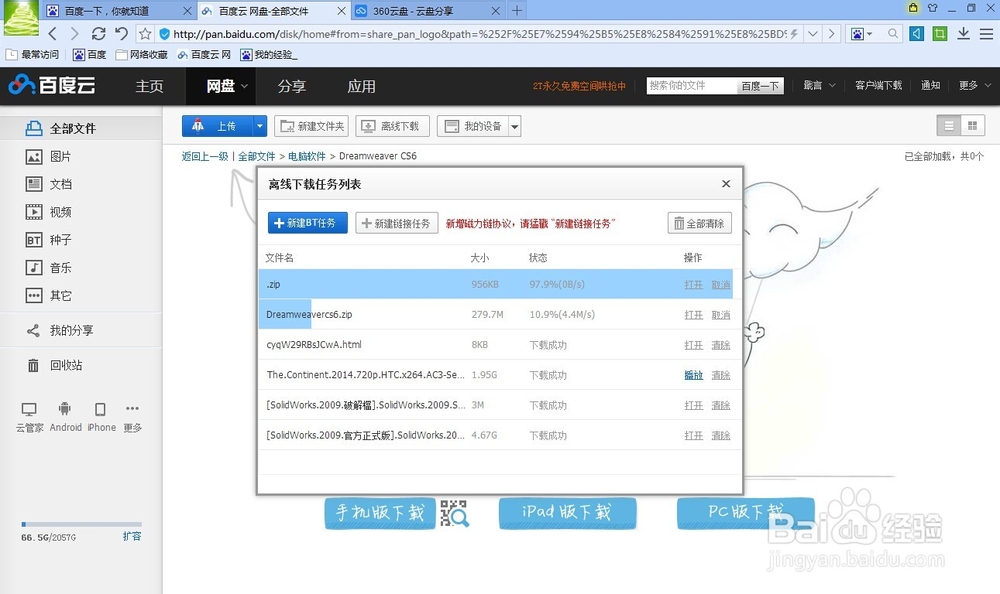Reload the page with refresh icon
This screenshot has height=594, width=1000.
click(98, 34)
